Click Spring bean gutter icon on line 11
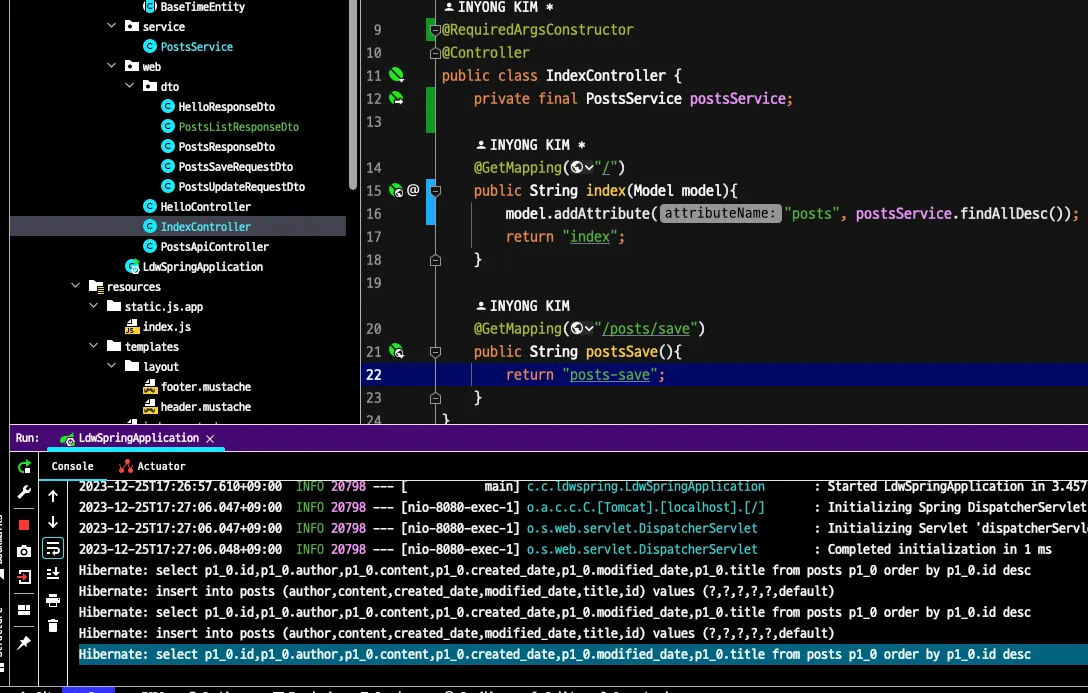The height and width of the screenshot is (693, 1088). [x=396, y=75]
